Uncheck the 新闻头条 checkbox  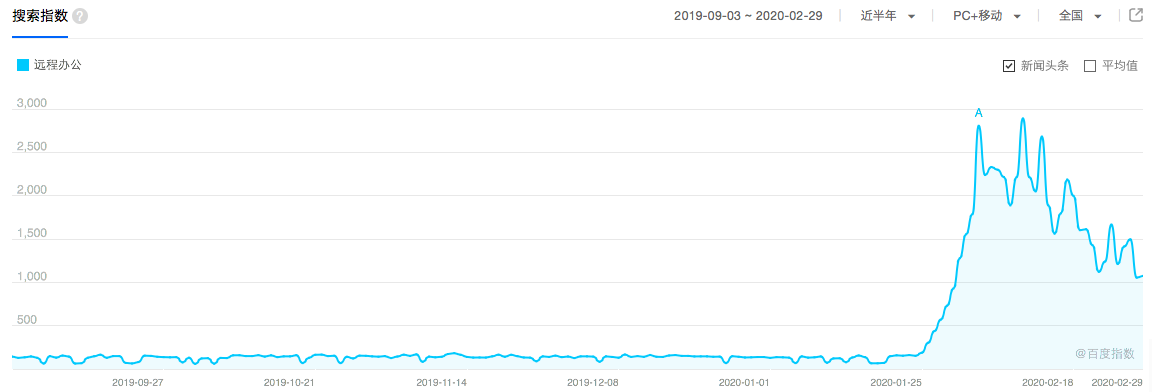[x=1009, y=66]
